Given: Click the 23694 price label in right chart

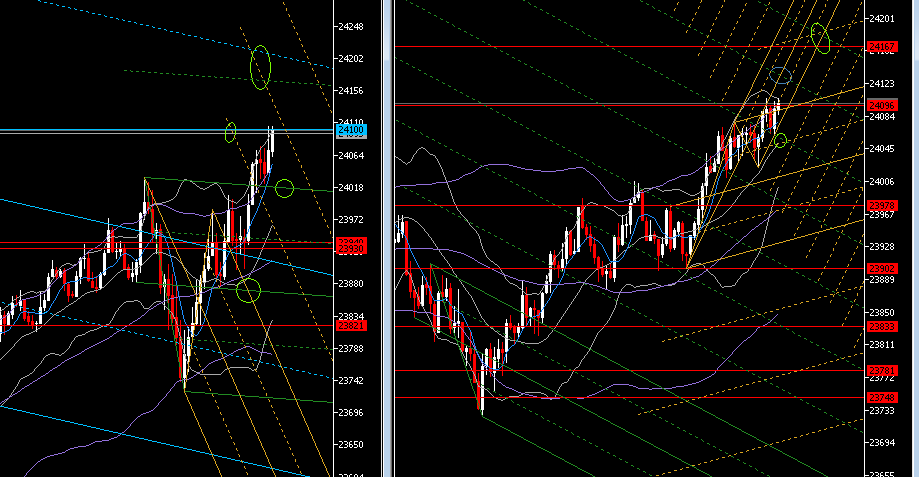Looking at the screenshot, I should pos(882,443).
